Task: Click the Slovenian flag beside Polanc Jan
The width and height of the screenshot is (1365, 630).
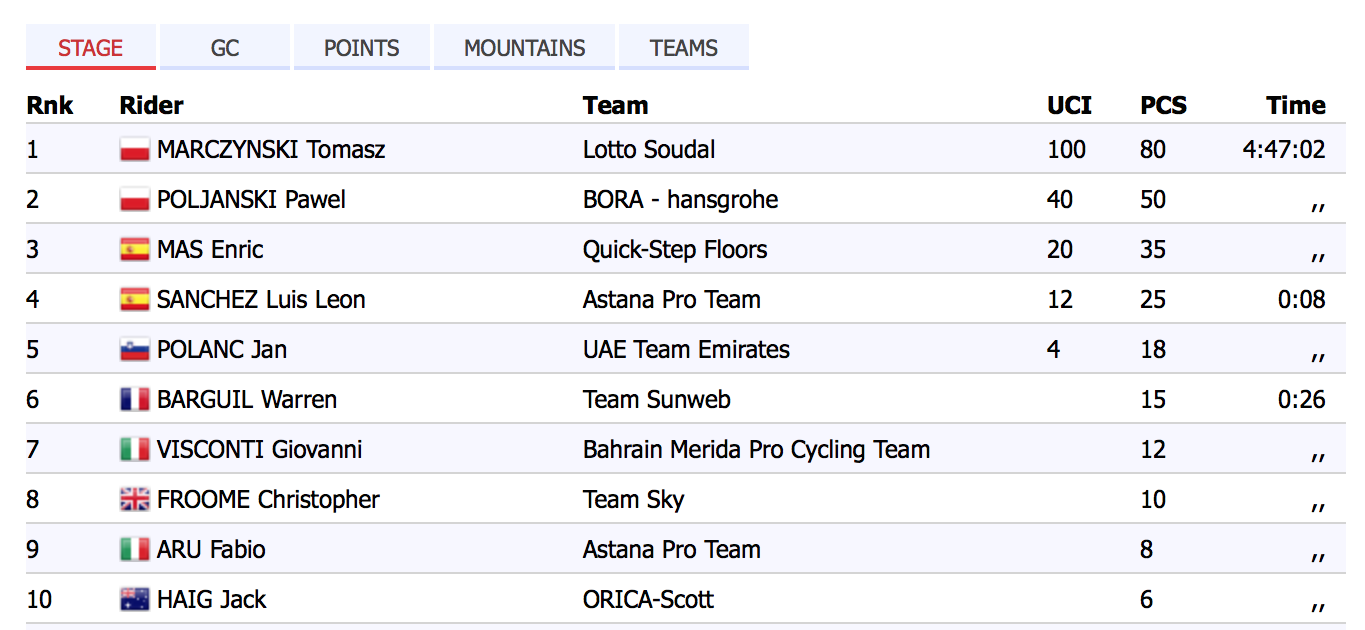Action: coord(134,350)
